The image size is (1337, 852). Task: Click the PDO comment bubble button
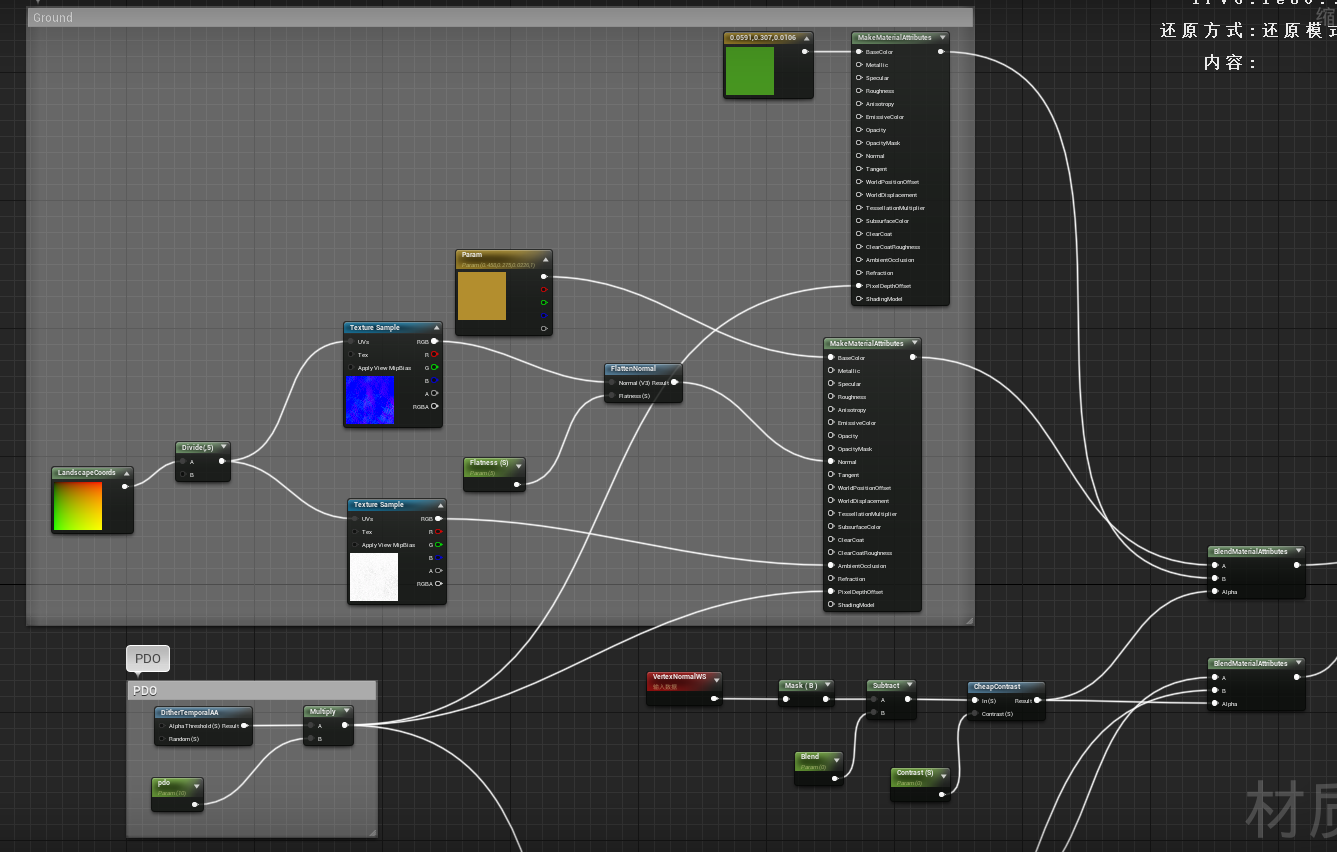(148, 658)
